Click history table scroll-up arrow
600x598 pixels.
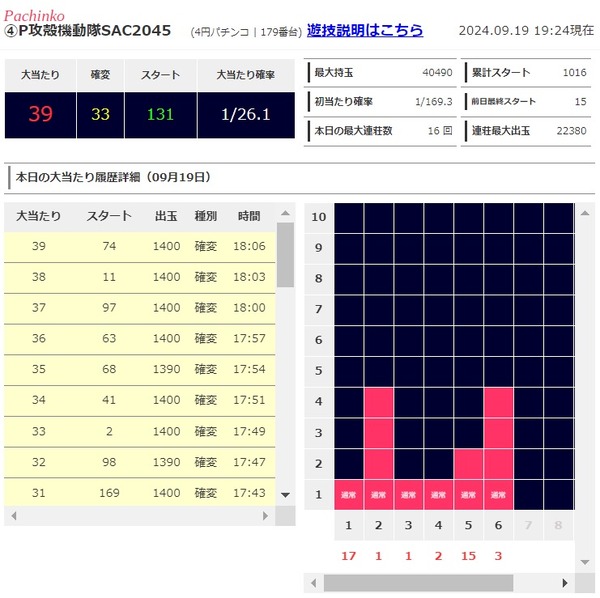pyautogui.click(x=285, y=213)
